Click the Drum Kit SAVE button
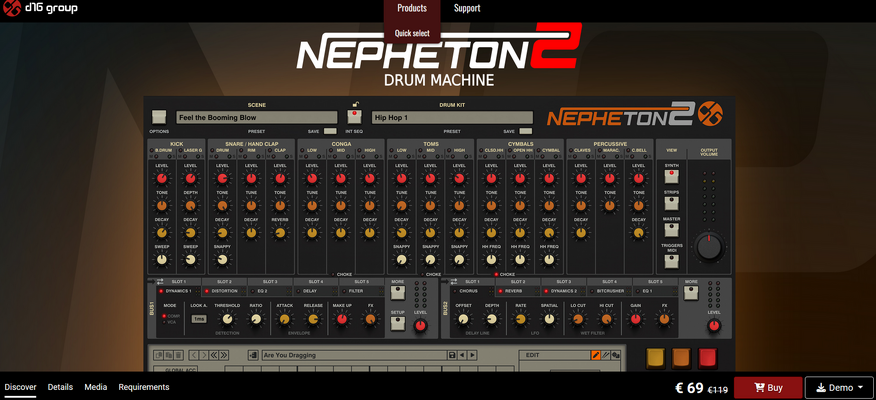 (526, 131)
